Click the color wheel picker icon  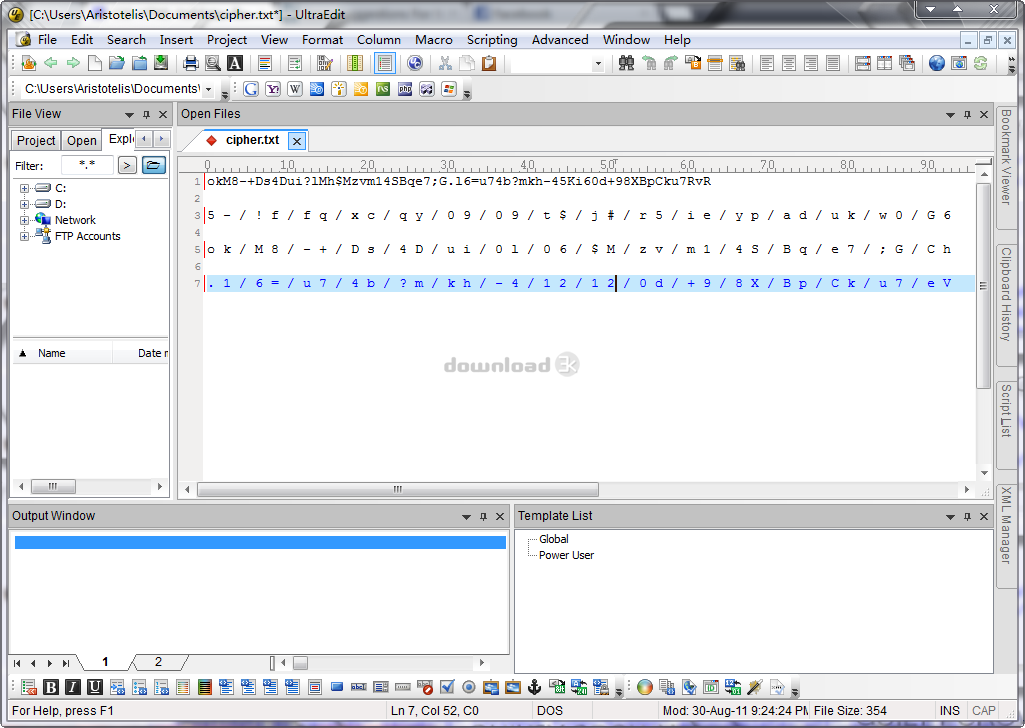[x=645, y=687]
